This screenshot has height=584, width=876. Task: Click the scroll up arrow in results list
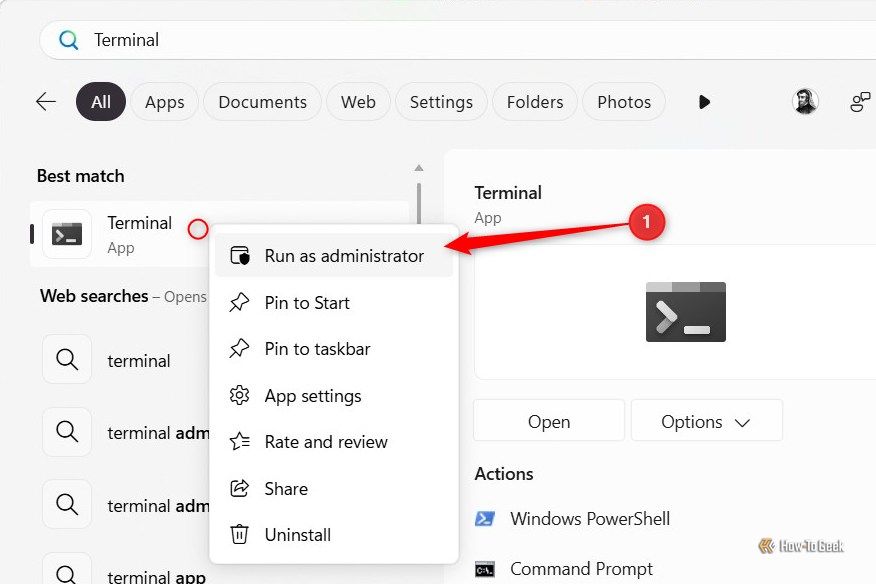pos(418,168)
